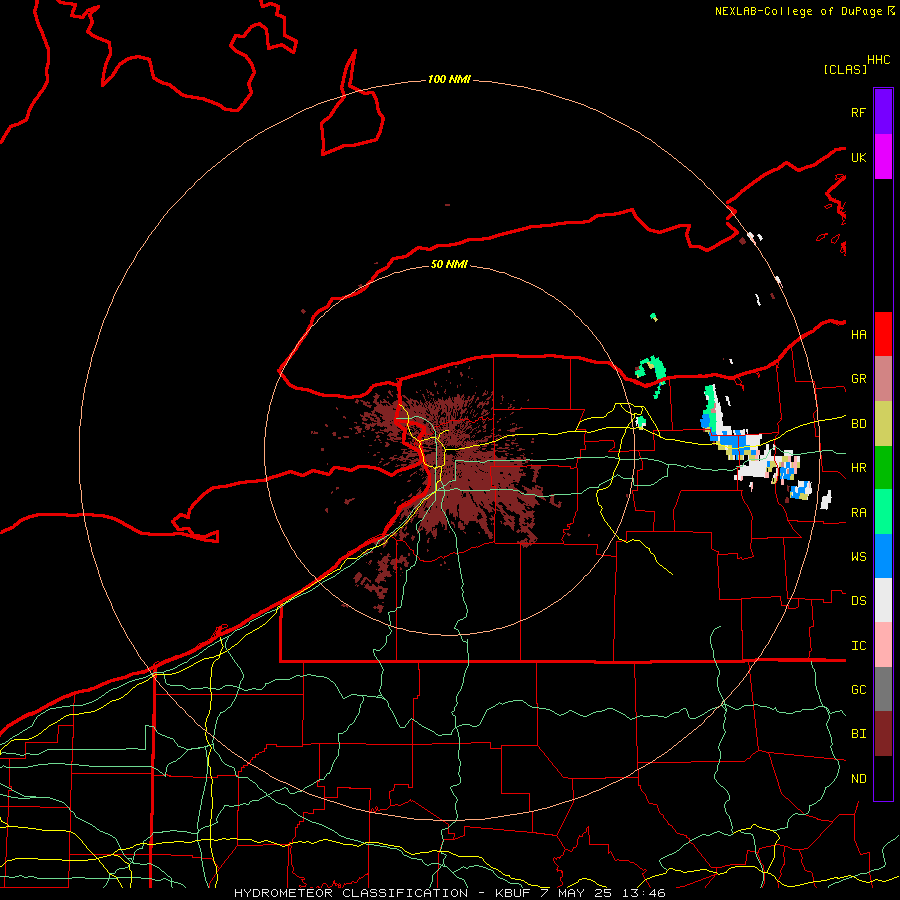The height and width of the screenshot is (900, 900).
Task: Click the HYDROMETEOR CLASSIFICATION title text
Action: (x=351, y=893)
